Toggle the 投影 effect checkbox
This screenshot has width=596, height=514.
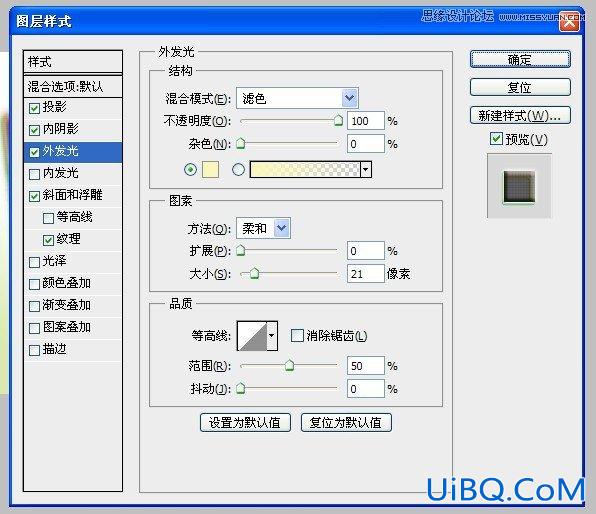34,108
